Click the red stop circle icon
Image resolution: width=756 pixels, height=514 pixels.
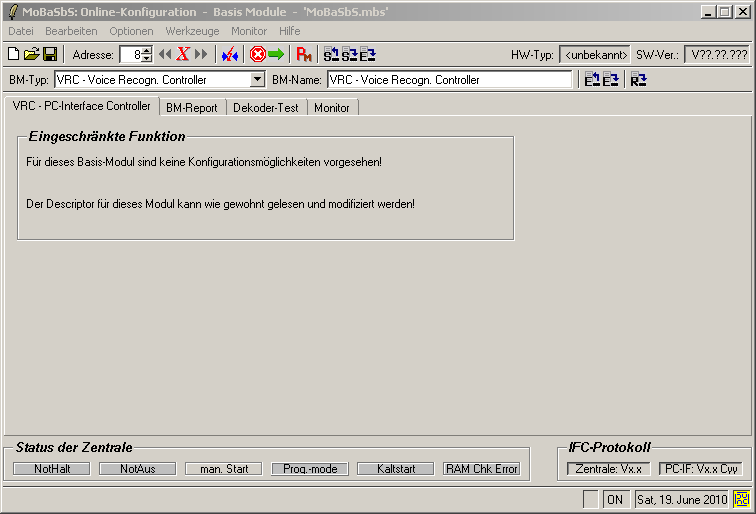coord(257,55)
